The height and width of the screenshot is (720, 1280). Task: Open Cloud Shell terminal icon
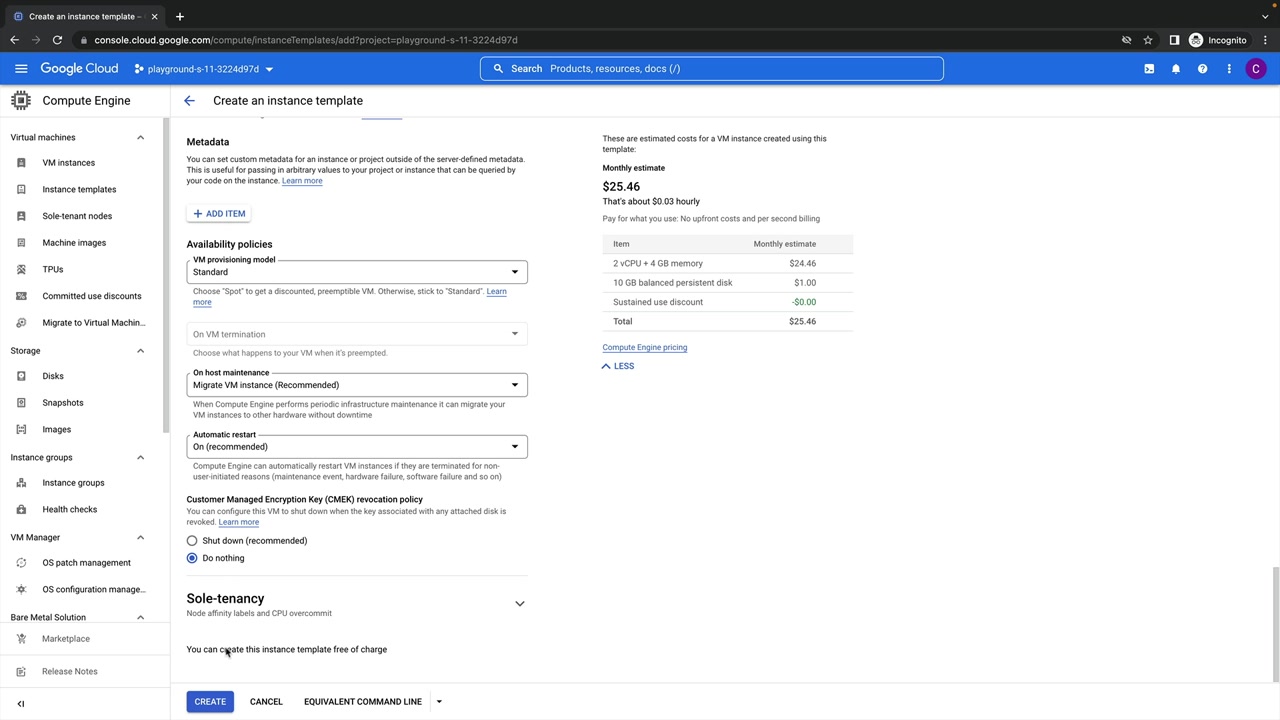click(1149, 69)
